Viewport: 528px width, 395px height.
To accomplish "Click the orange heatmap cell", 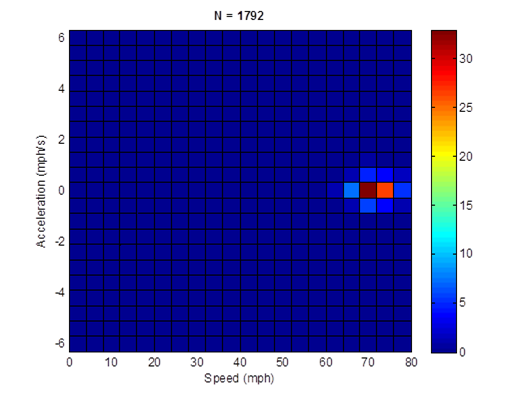I will tap(385, 190).
